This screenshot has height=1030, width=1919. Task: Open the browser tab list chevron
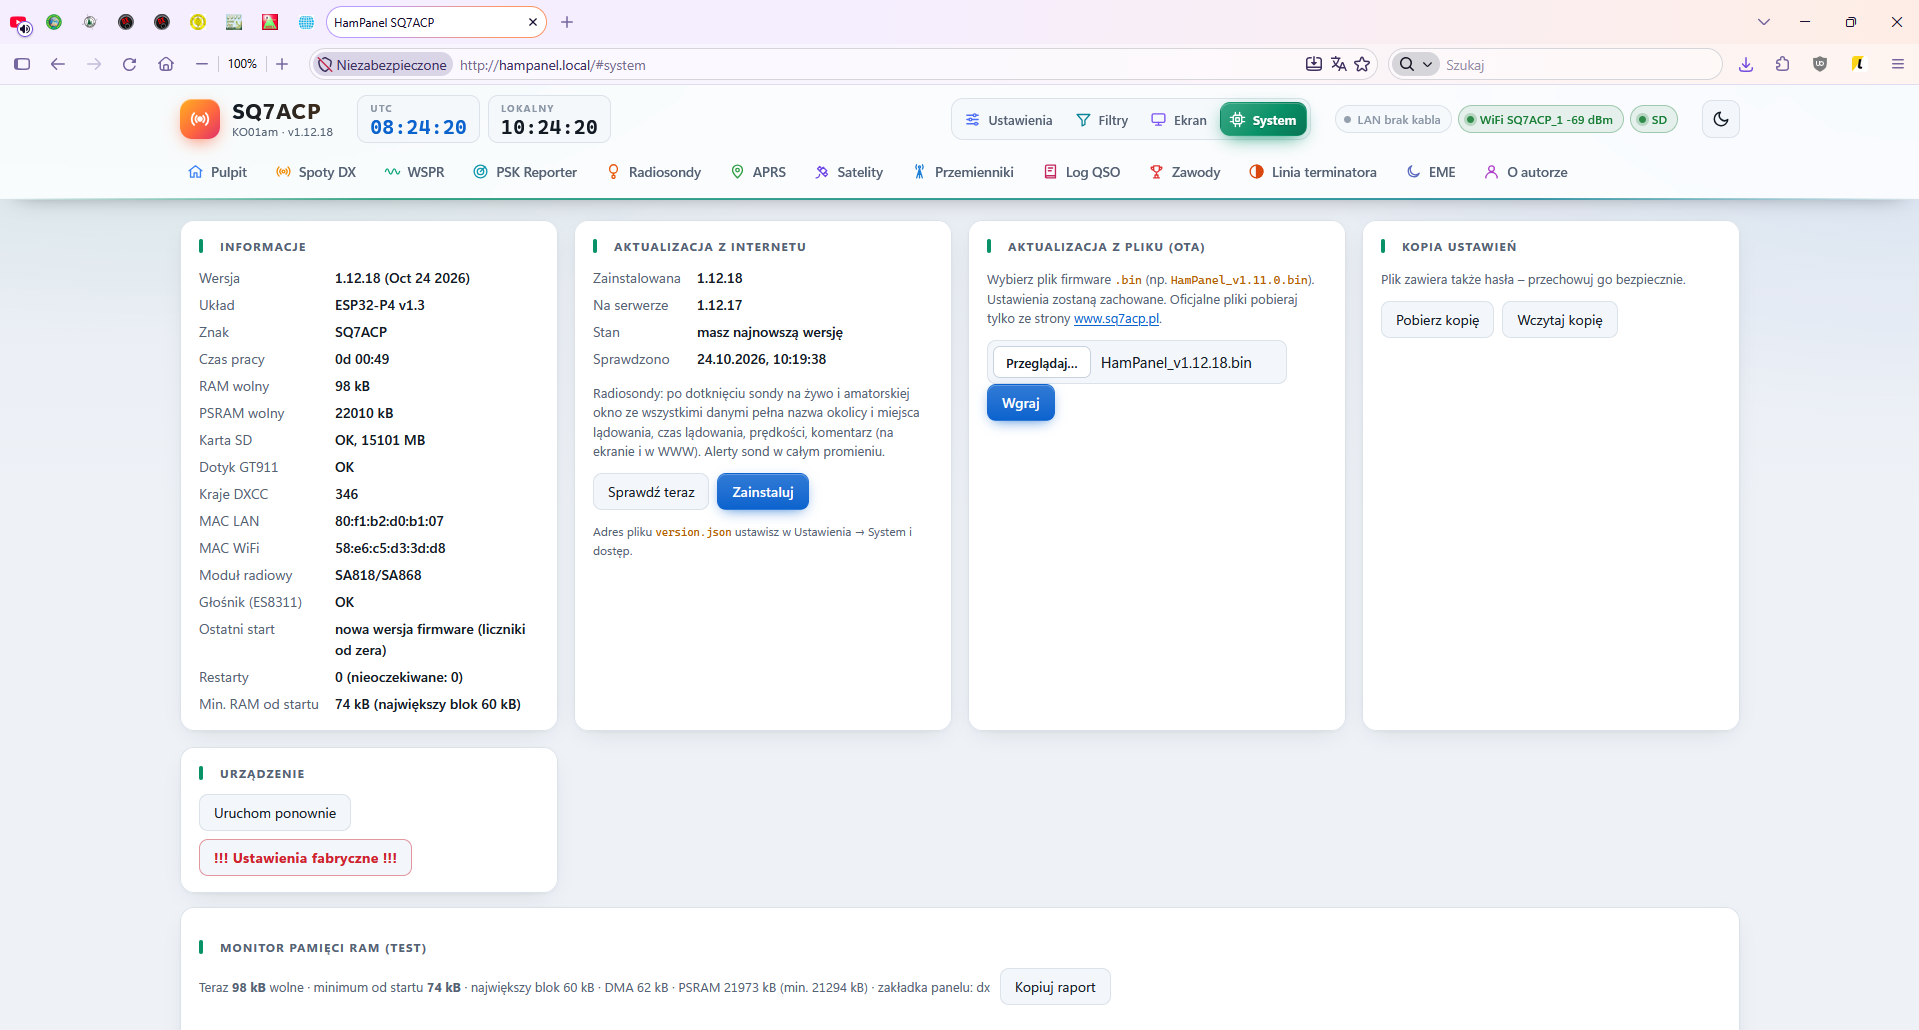click(1763, 22)
